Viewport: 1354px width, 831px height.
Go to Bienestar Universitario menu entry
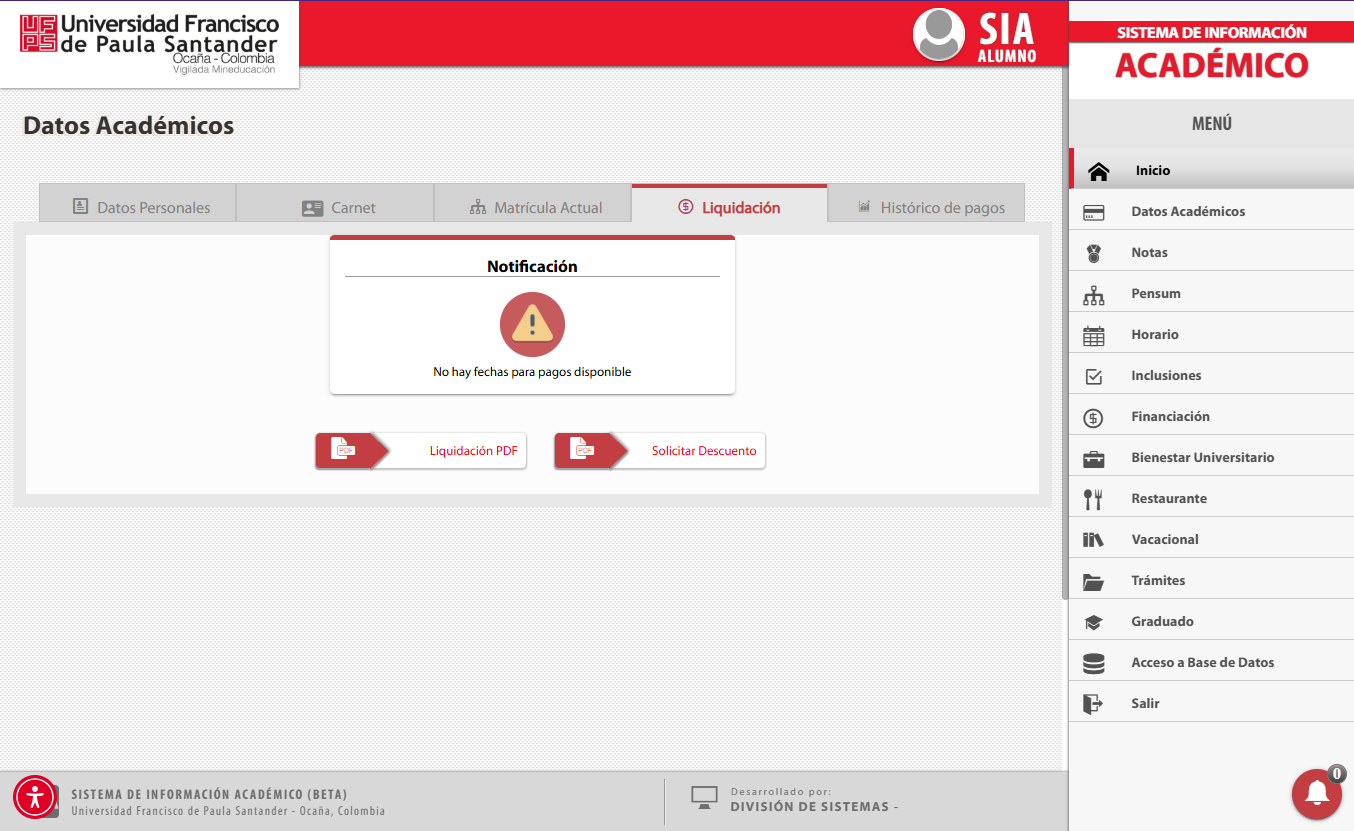point(1211,457)
